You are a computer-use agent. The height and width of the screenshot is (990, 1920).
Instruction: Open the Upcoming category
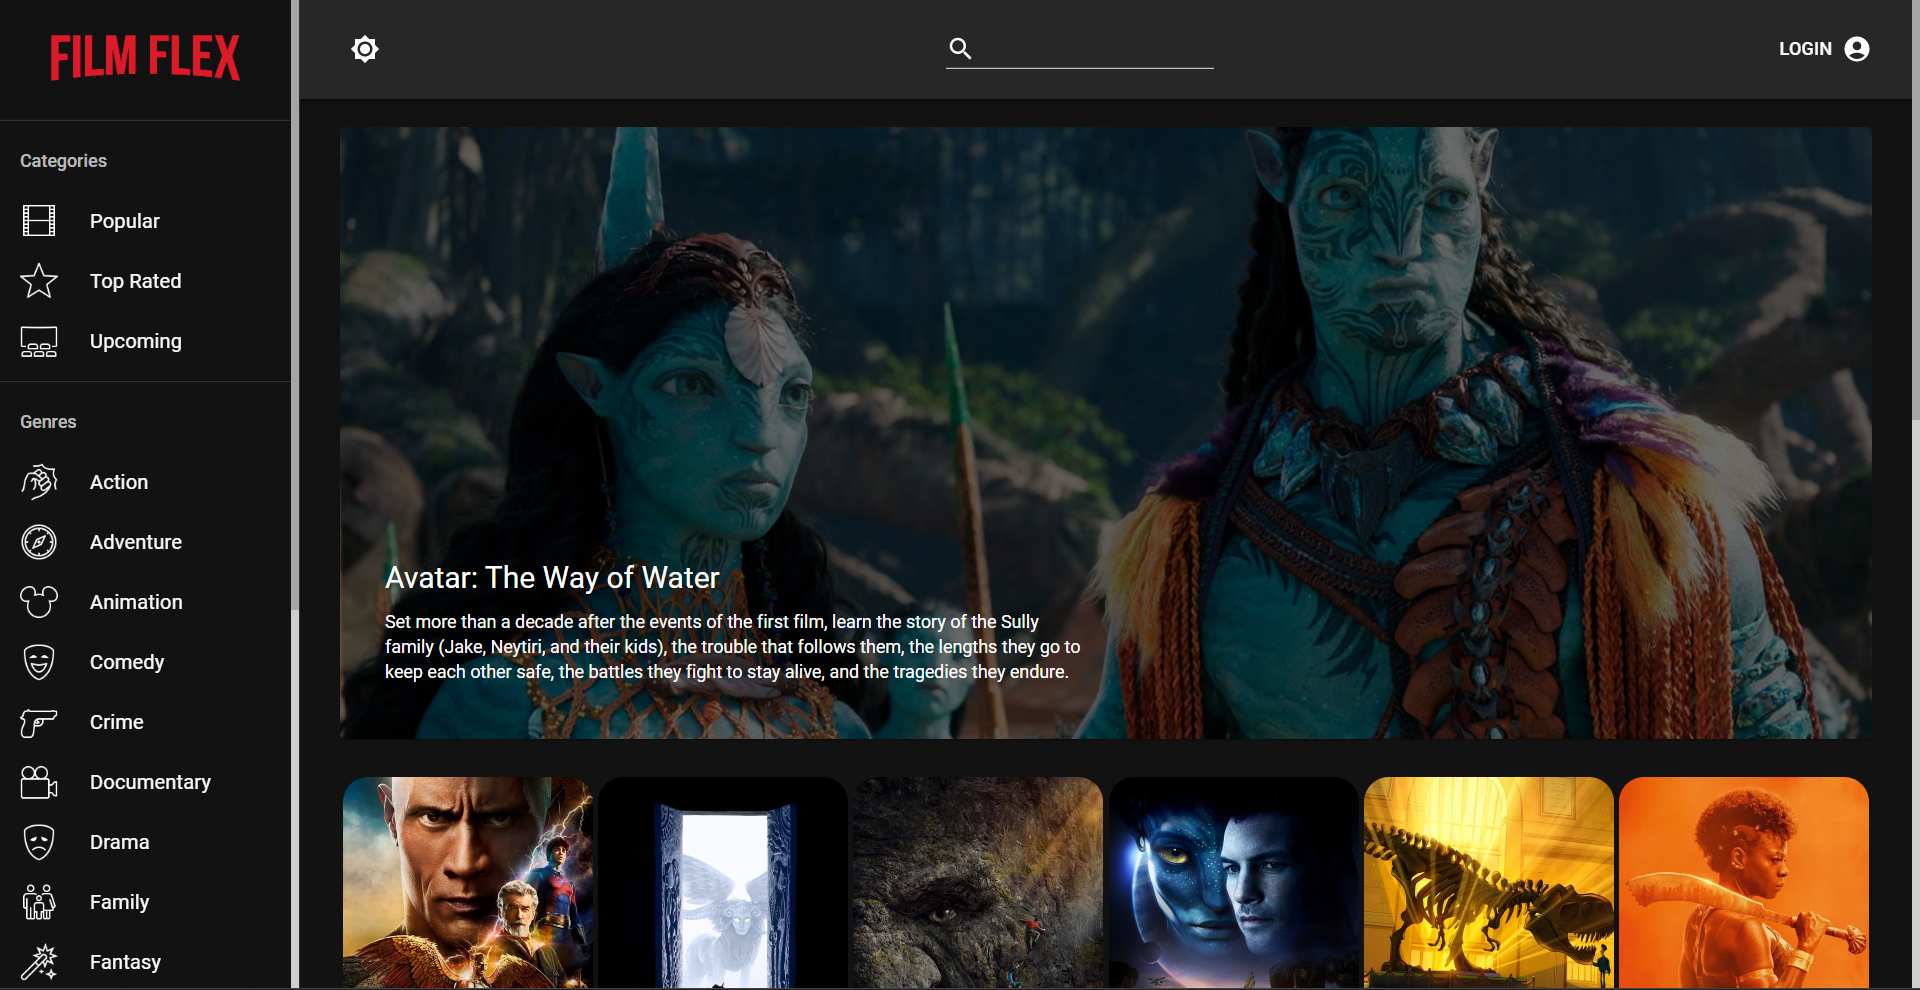(145, 341)
